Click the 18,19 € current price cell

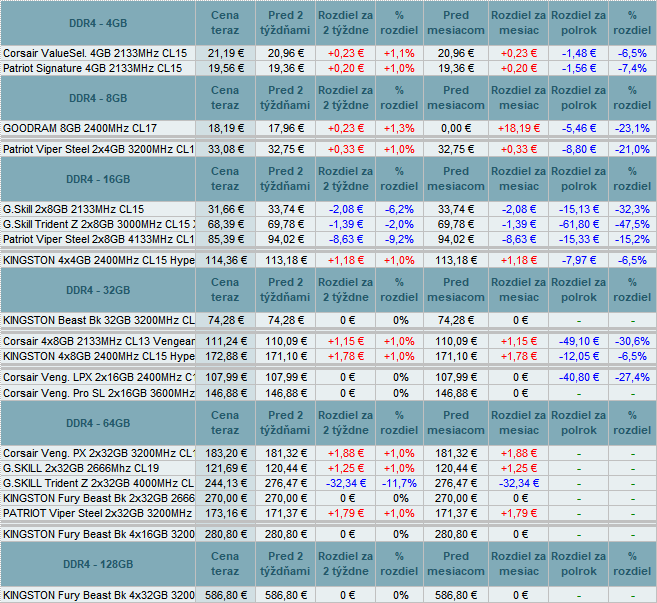225,128
